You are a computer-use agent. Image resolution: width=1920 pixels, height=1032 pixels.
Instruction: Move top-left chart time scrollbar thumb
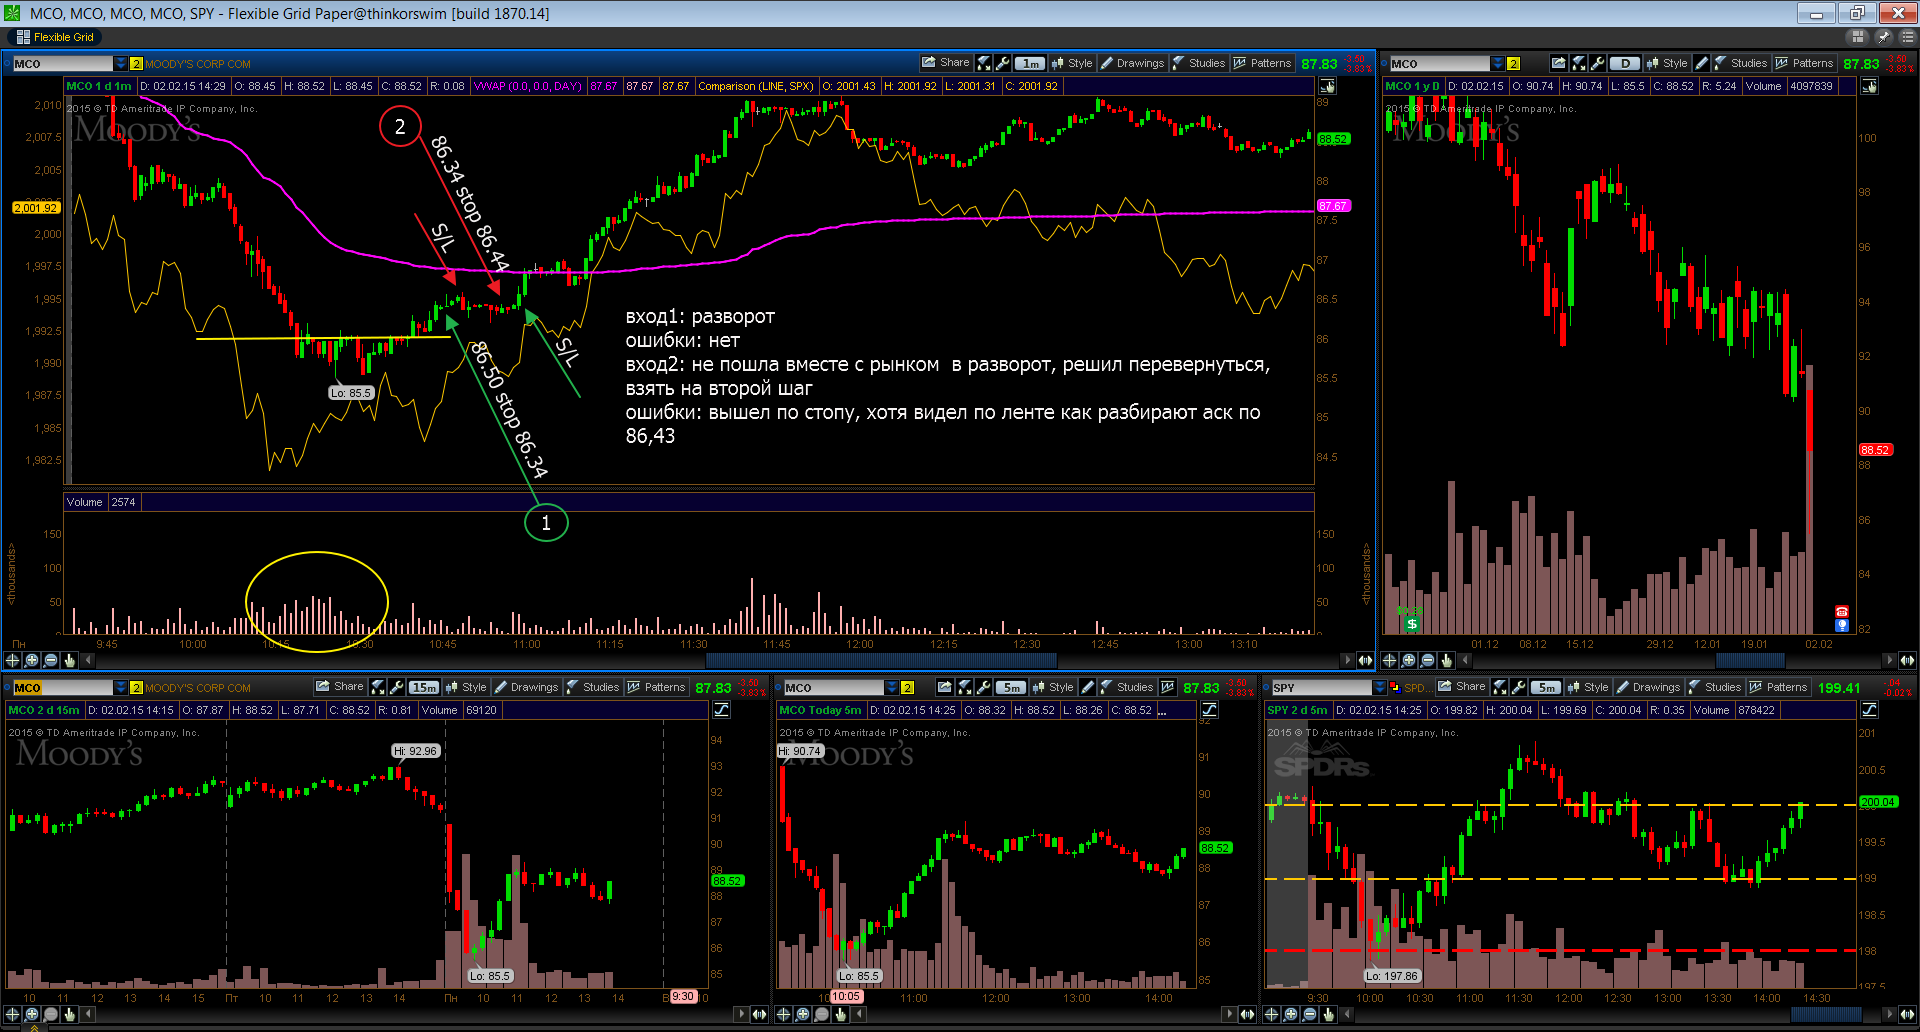(881, 660)
